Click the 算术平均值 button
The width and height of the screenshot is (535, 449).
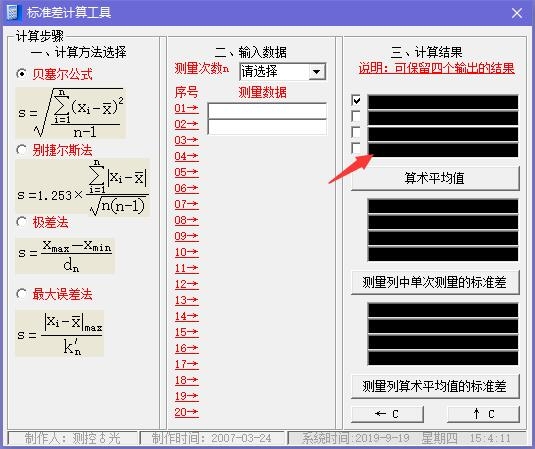click(x=435, y=178)
